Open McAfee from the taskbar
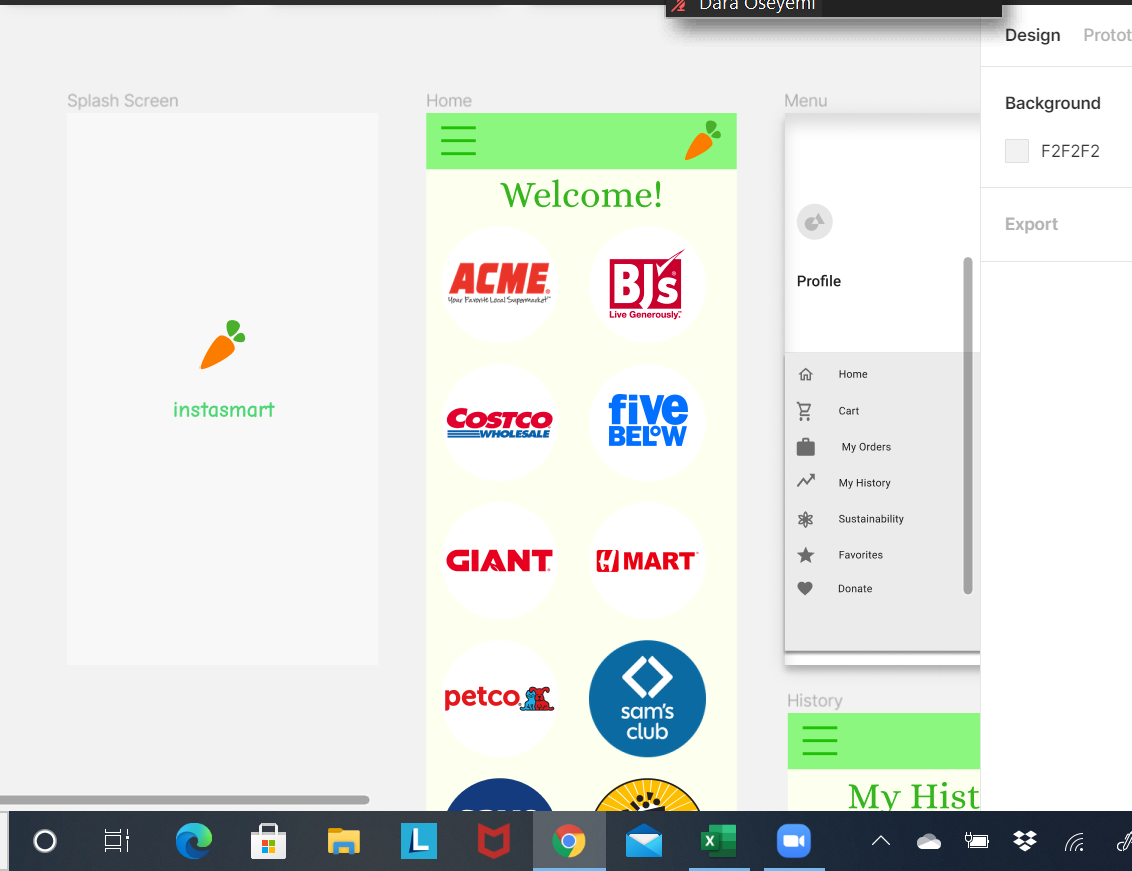Screen dimensions: 1132x871 (x=494, y=841)
